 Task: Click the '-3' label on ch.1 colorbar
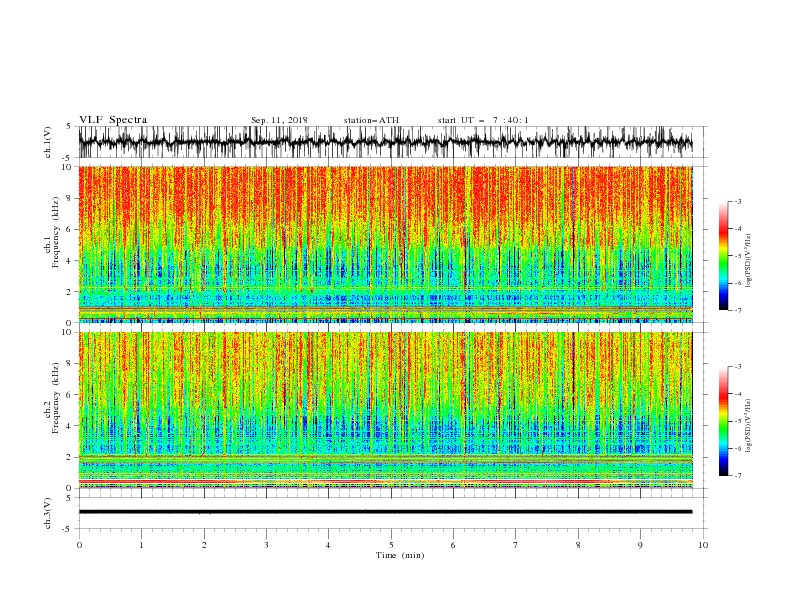738,201
